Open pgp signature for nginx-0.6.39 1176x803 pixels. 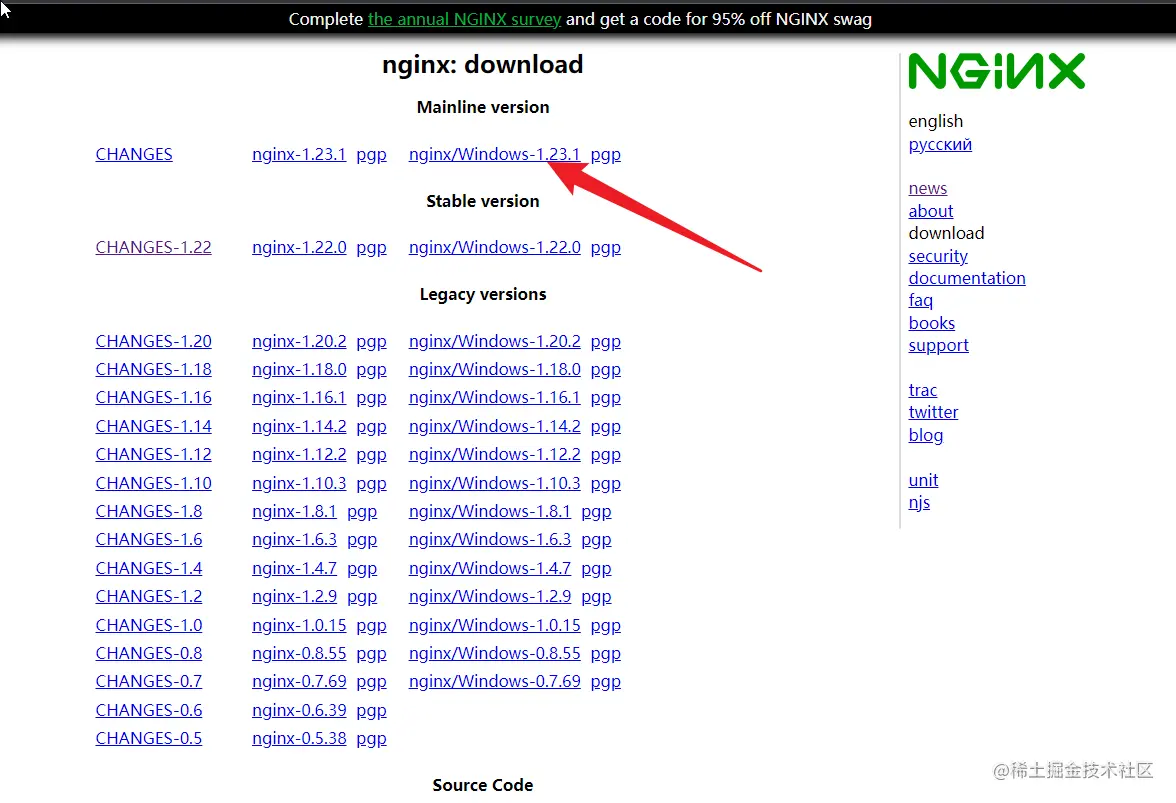coord(371,711)
